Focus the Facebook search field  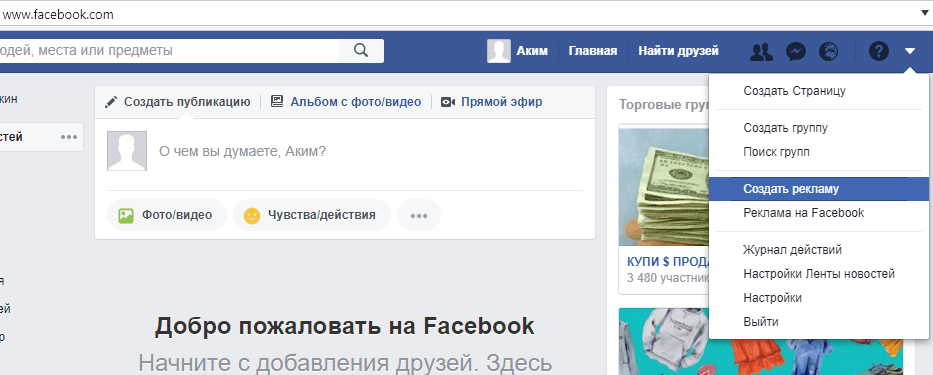click(169, 51)
